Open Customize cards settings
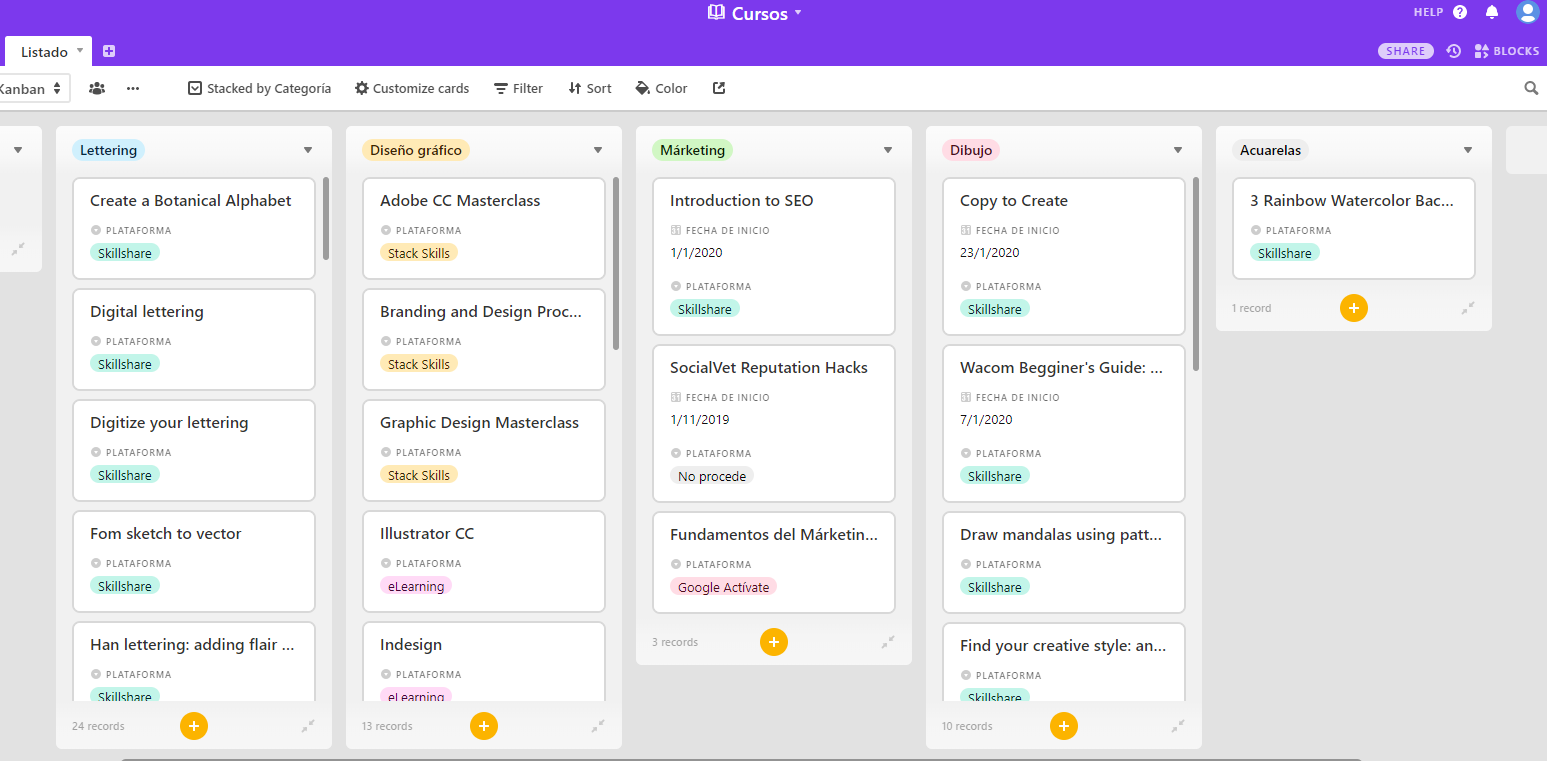 click(412, 88)
